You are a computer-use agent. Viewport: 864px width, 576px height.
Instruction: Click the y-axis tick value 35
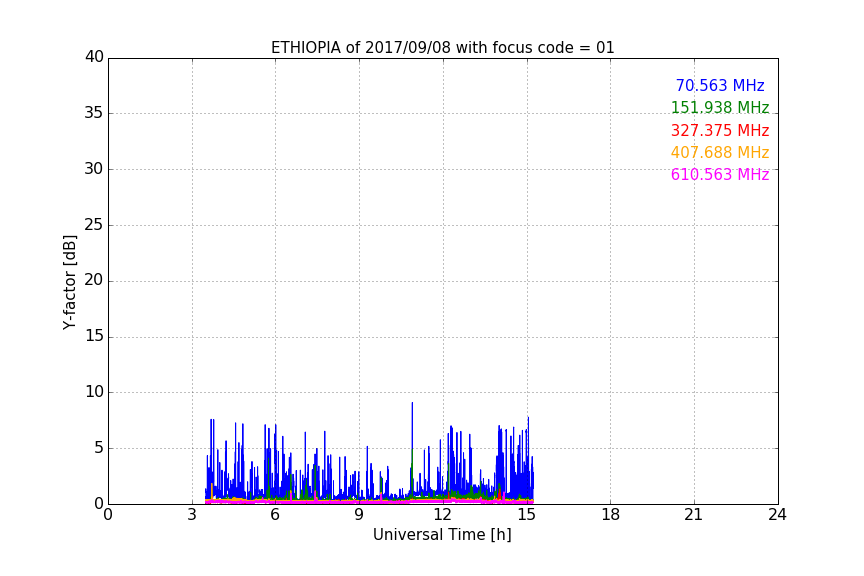tap(94, 113)
